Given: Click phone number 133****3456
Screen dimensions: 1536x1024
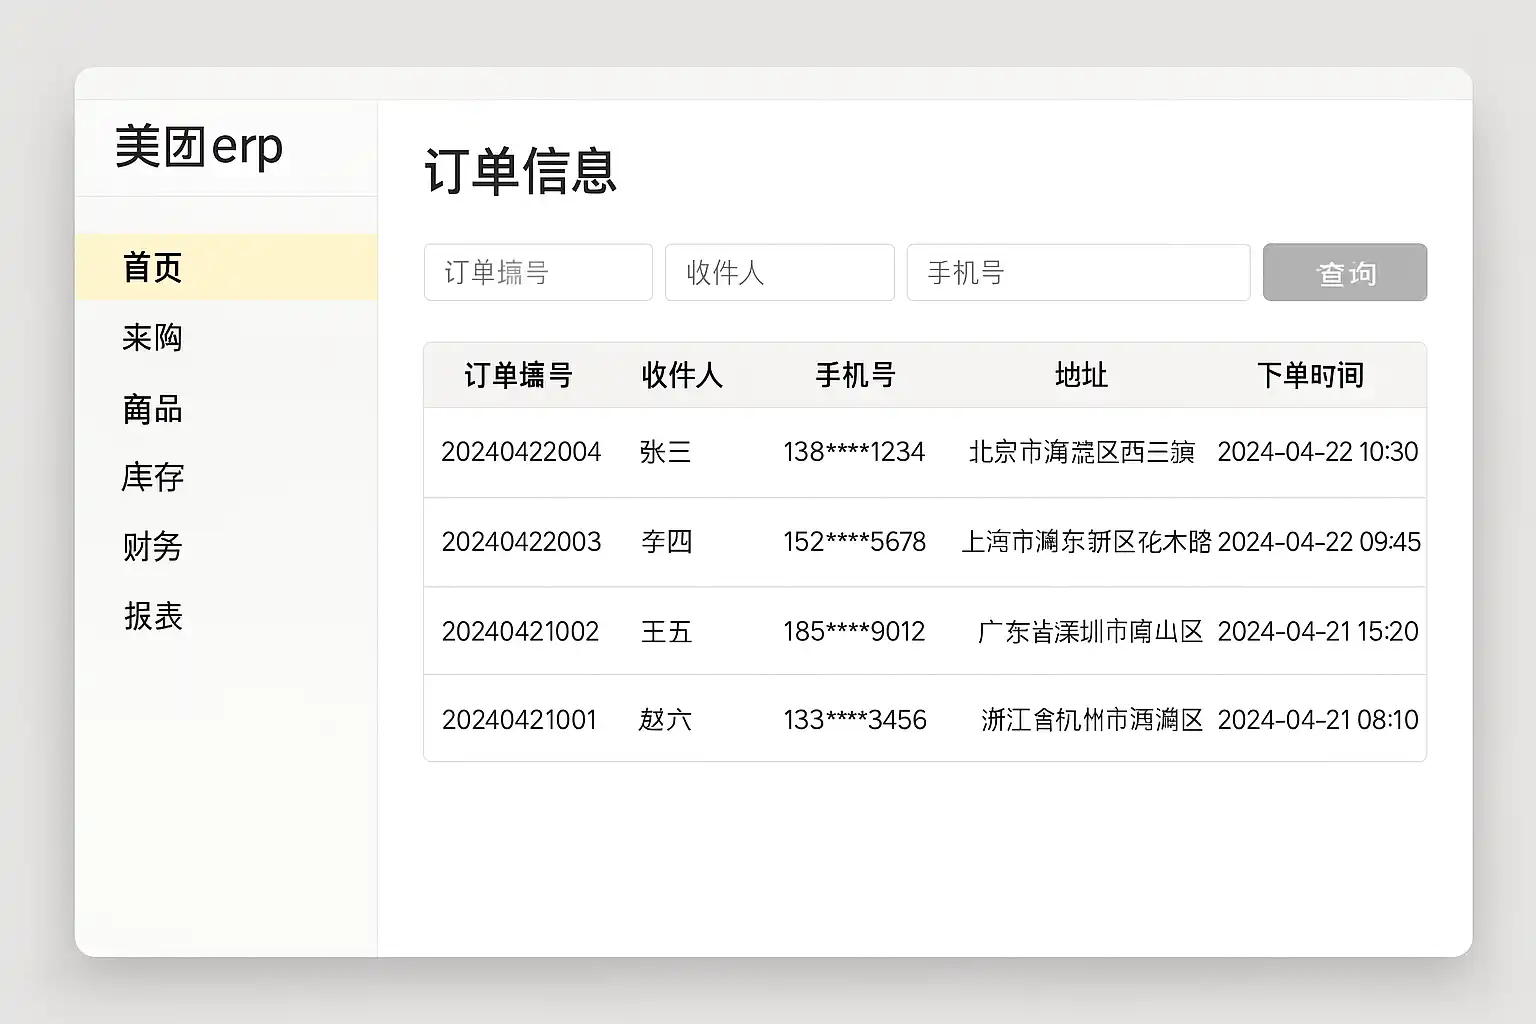Looking at the screenshot, I should (854, 720).
